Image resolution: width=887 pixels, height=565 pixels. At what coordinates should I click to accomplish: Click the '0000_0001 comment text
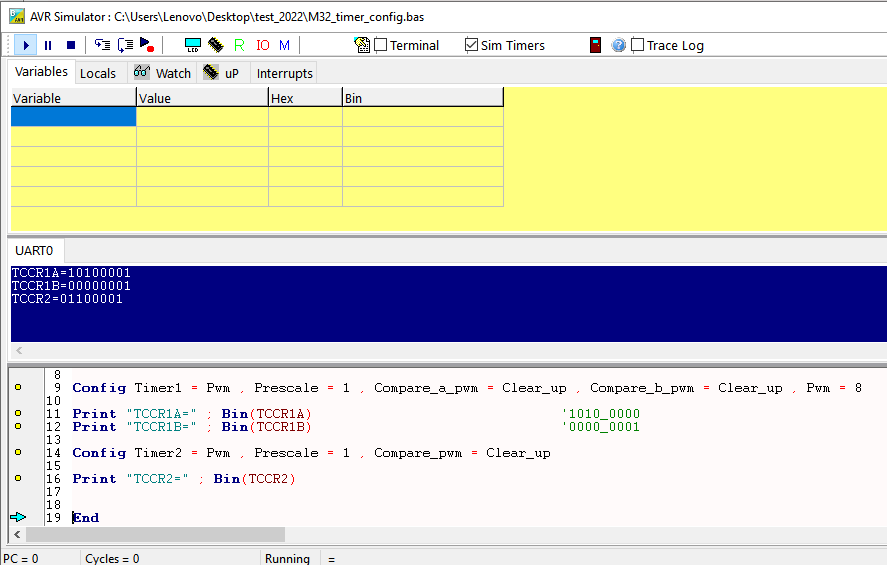601,427
